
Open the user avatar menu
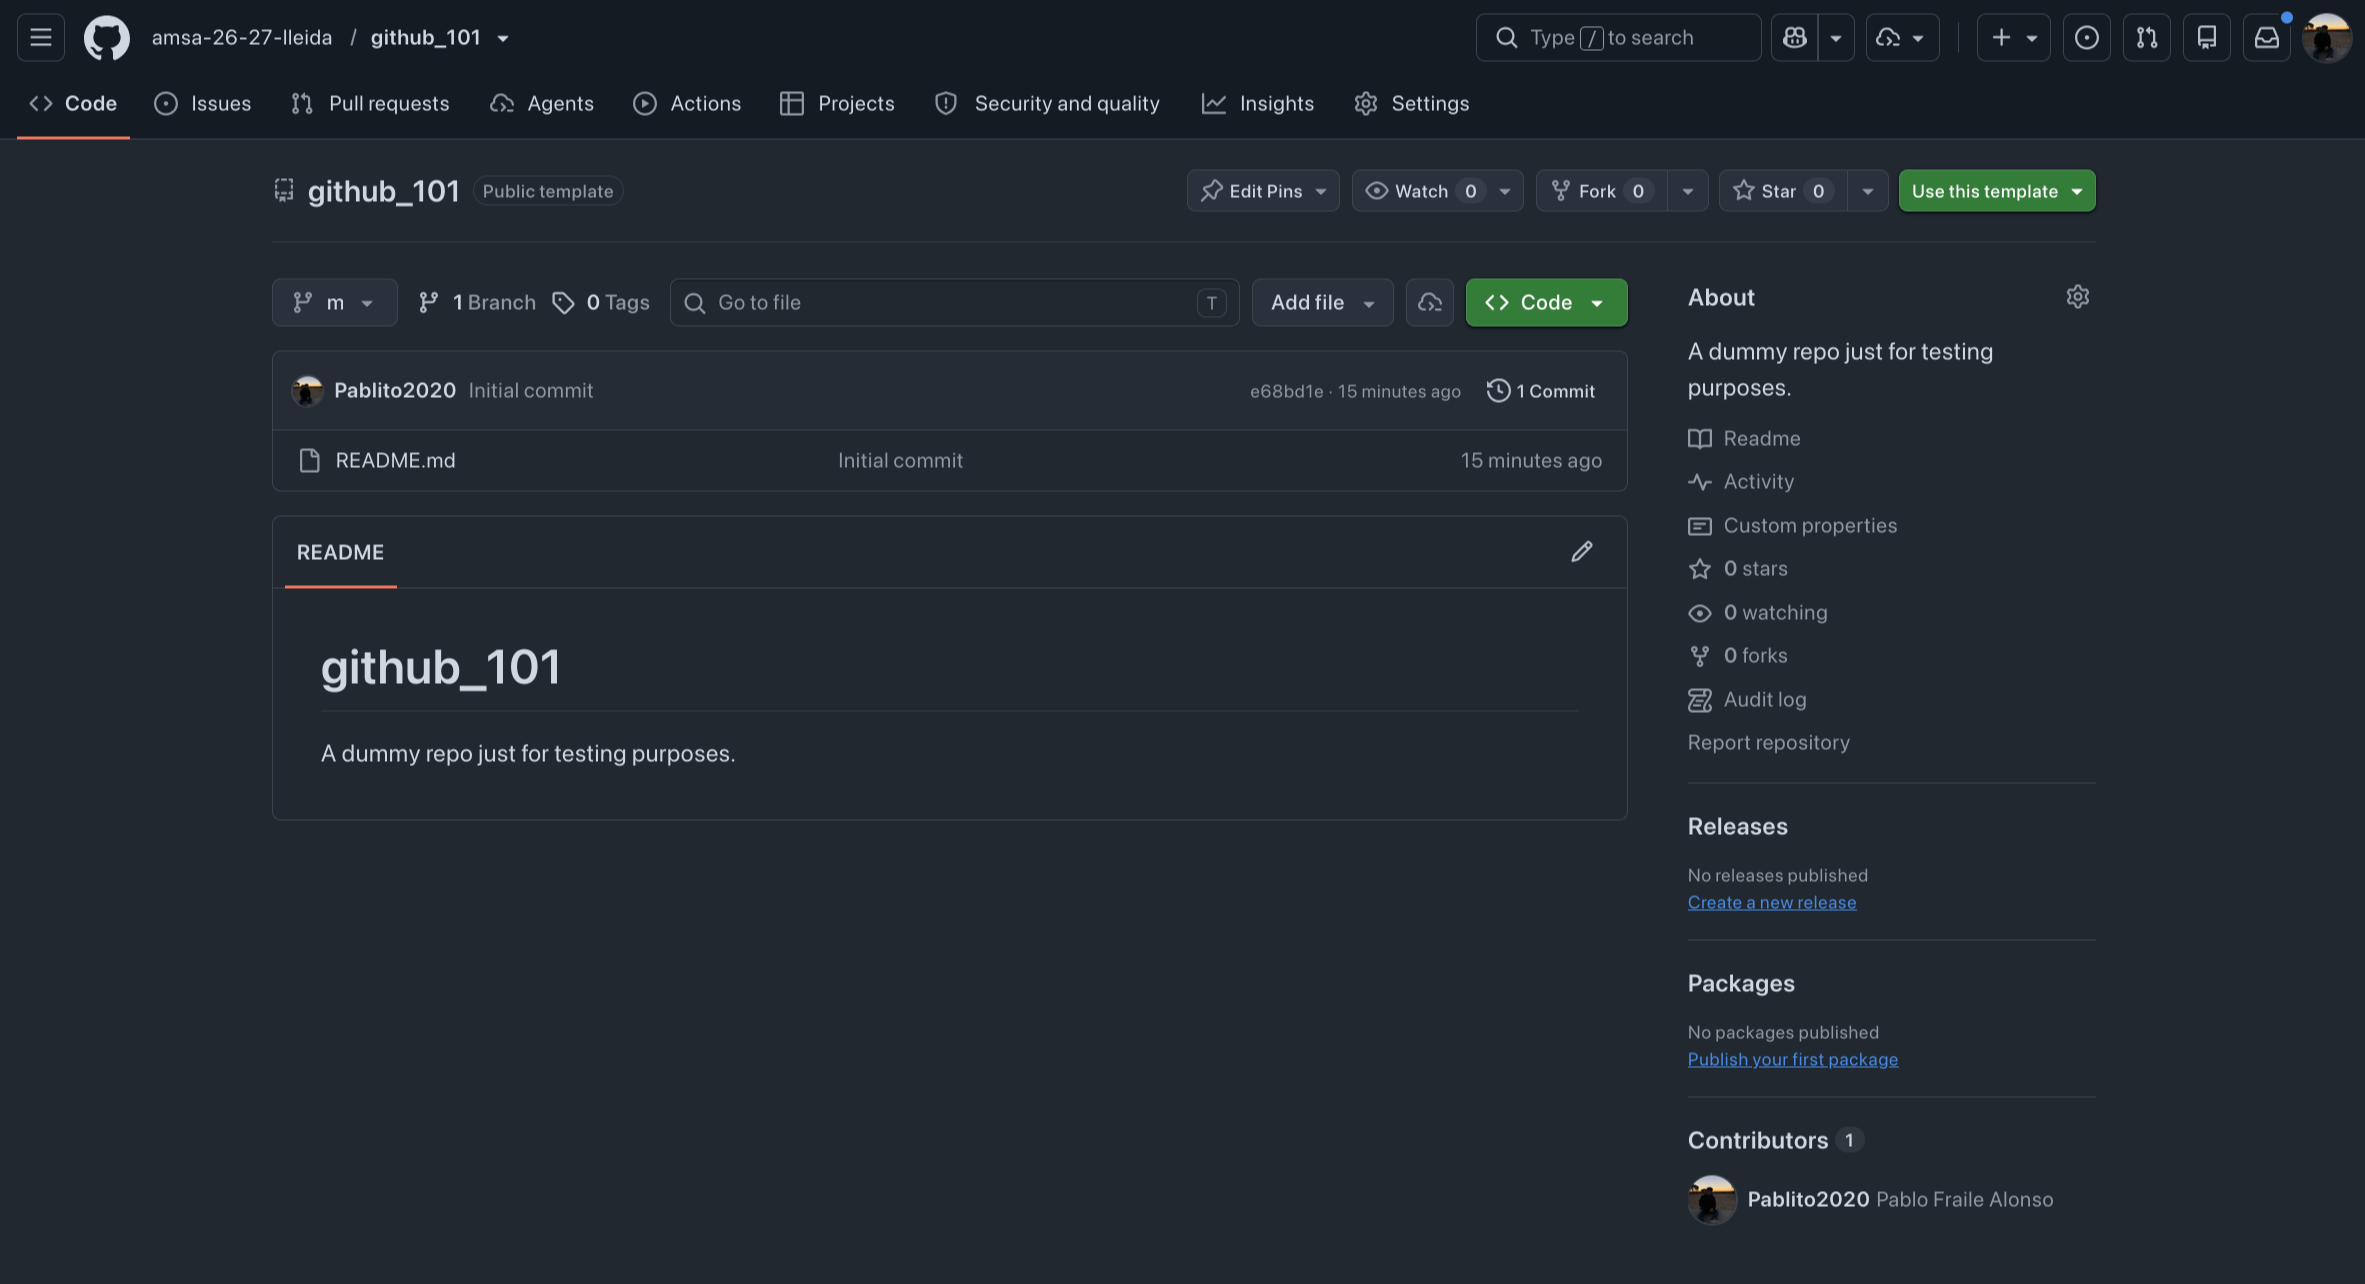coord(2327,38)
